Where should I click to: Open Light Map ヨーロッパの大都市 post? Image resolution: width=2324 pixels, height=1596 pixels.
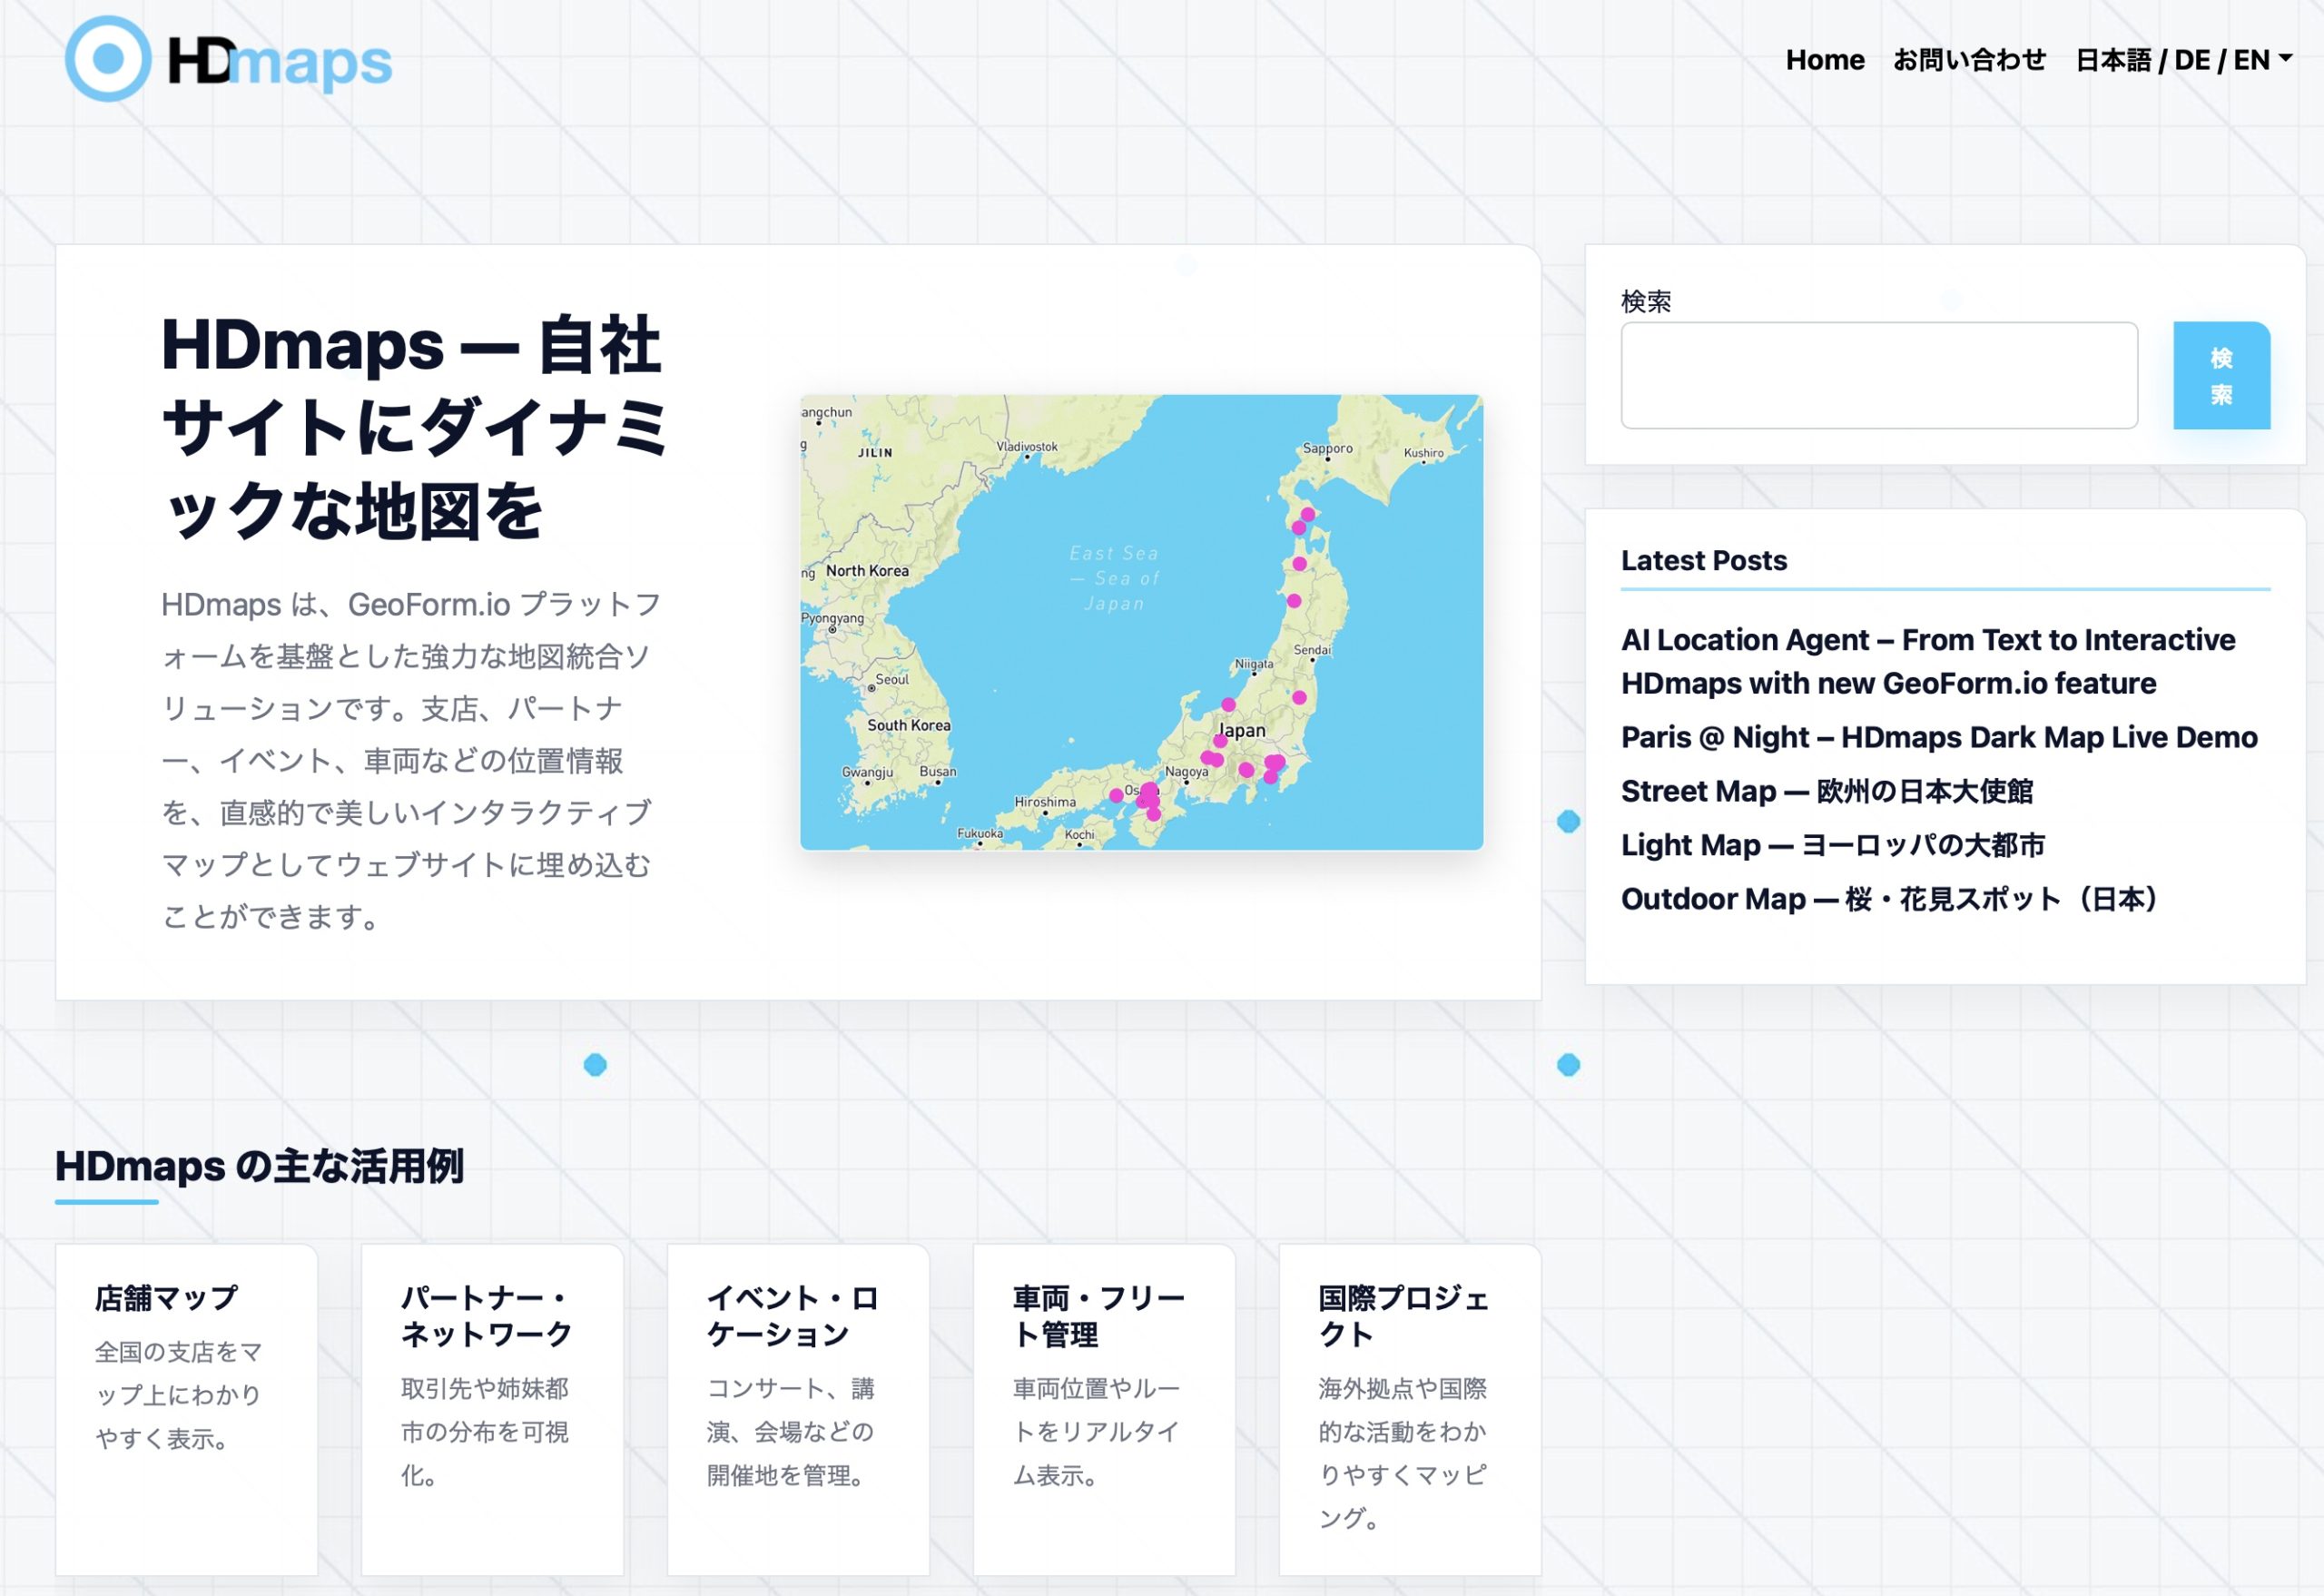[x=1832, y=845]
